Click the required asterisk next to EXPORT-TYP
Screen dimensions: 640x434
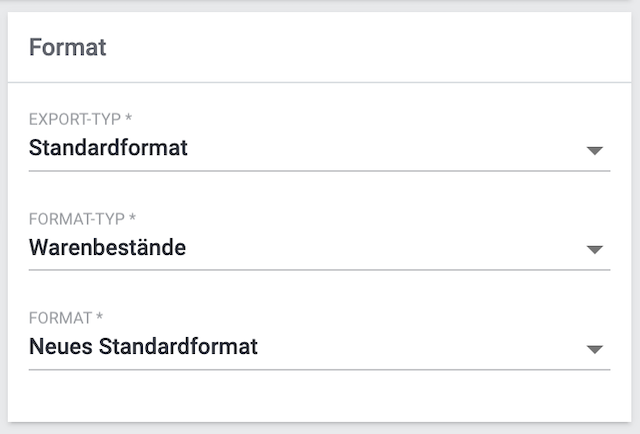point(129,119)
